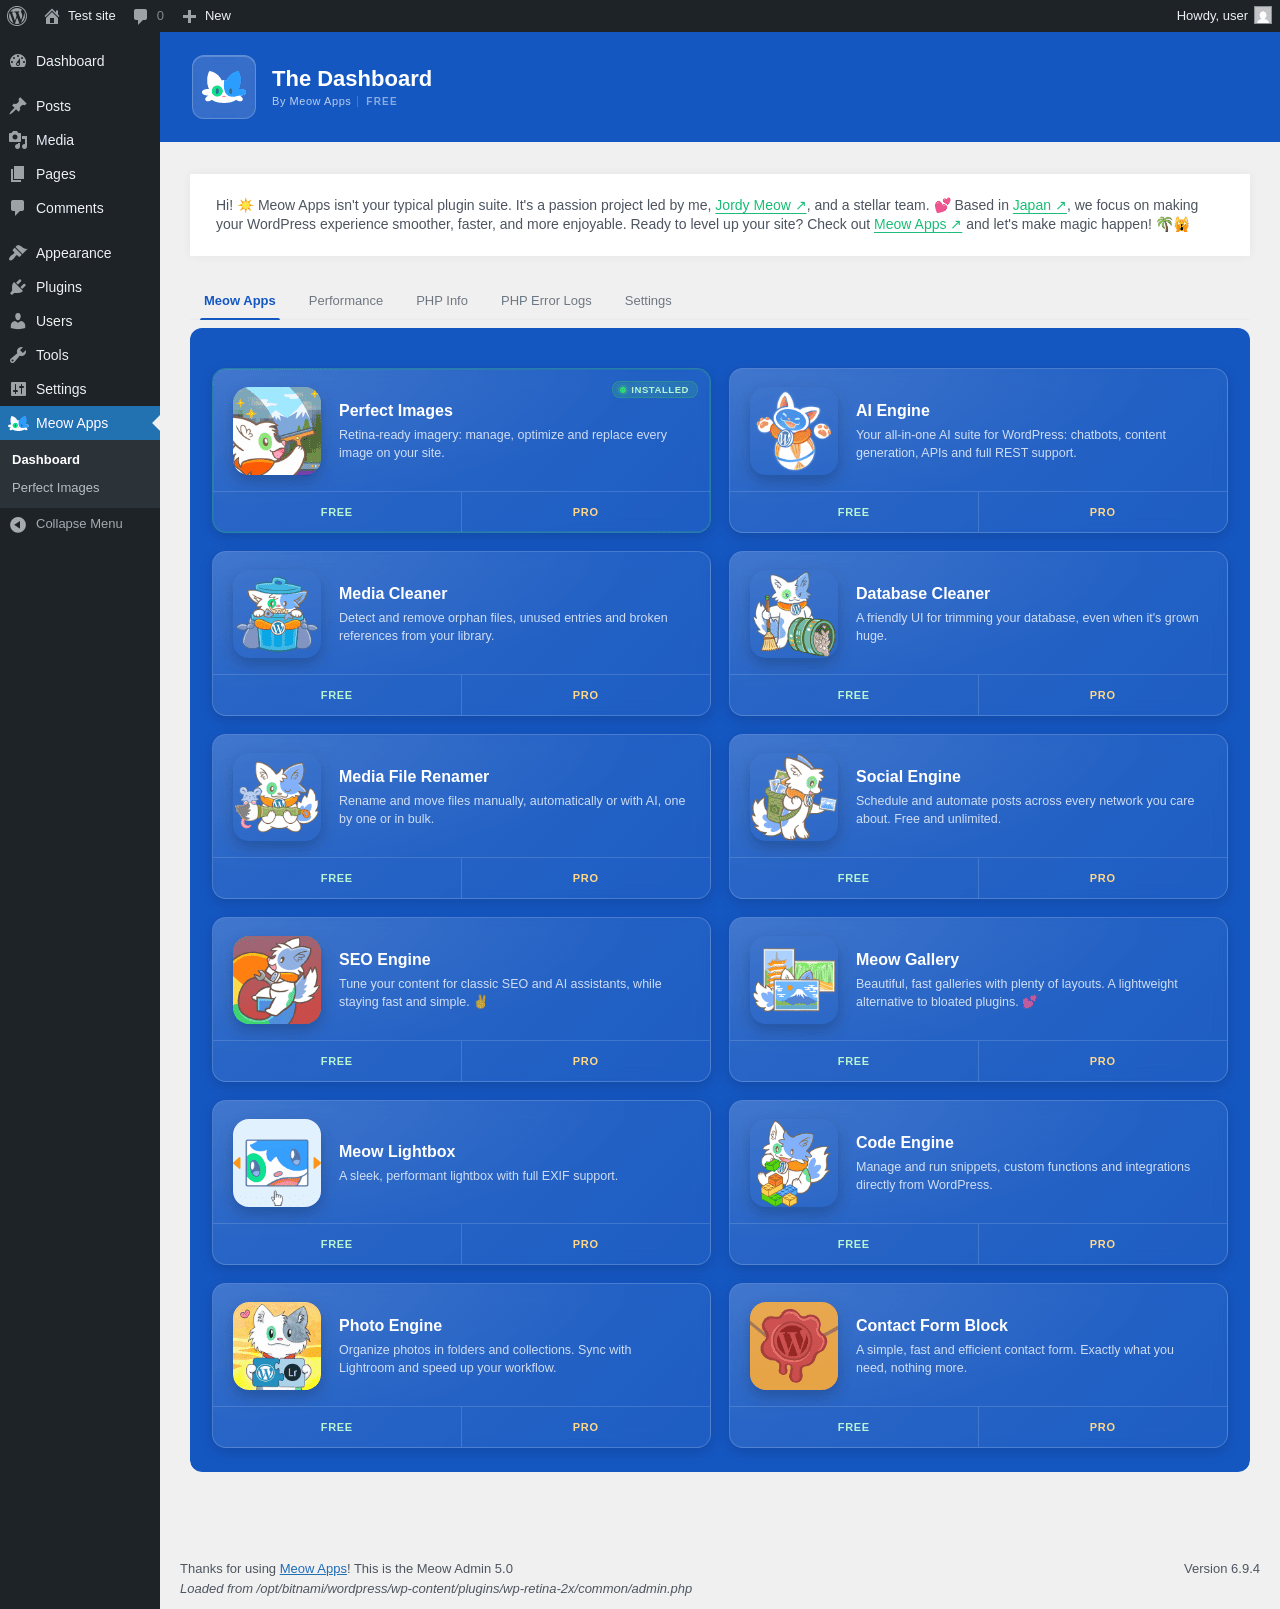Switch to the Performance tab
Image resolution: width=1280 pixels, height=1609 pixels.
pos(346,301)
